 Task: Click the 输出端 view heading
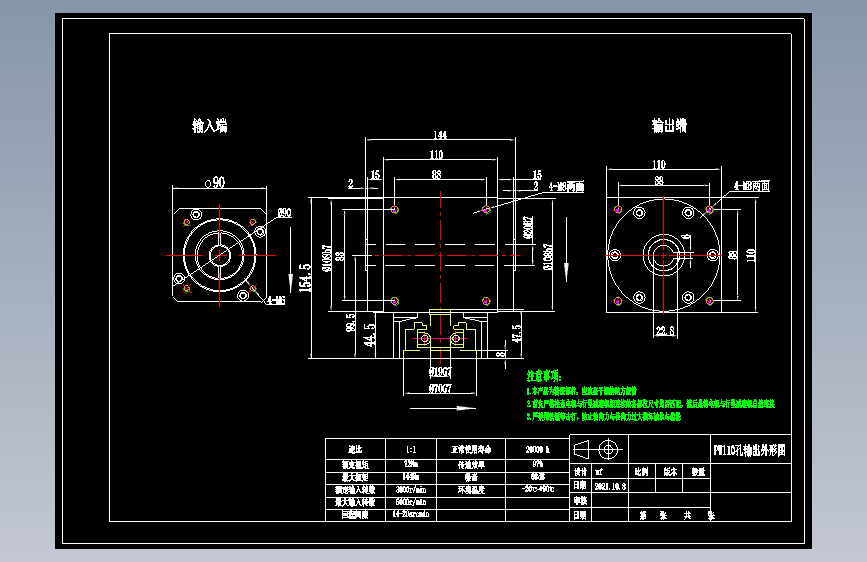pos(669,126)
